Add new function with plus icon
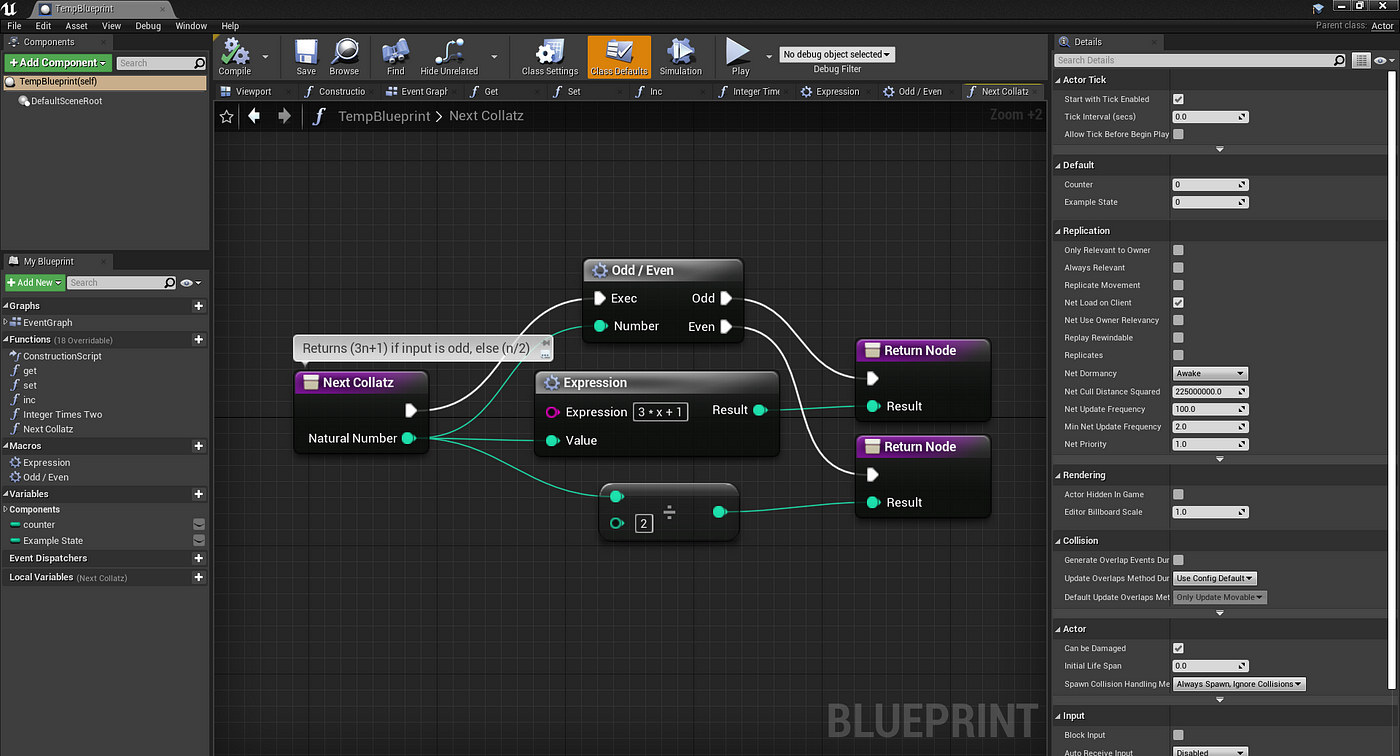This screenshot has height=756, width=1400. (199, 340)
